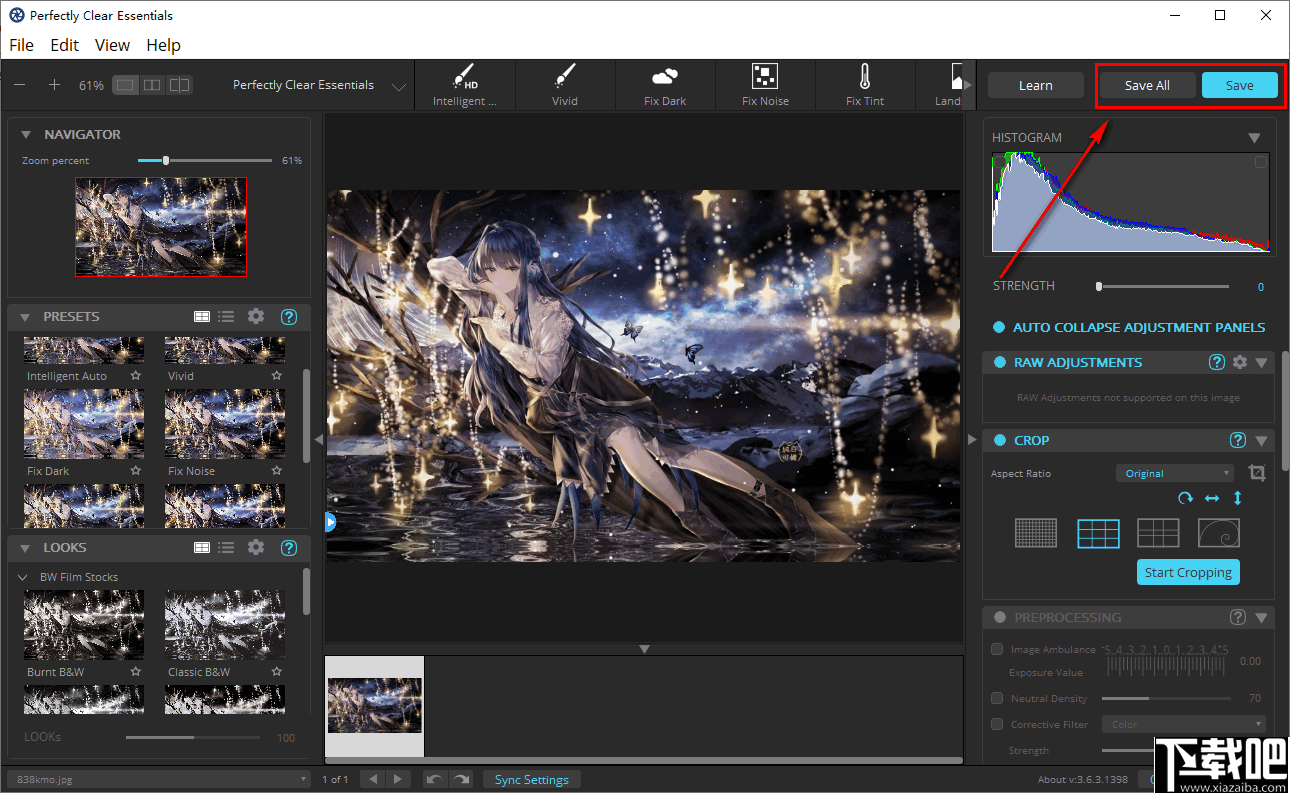Viewport: 1290px width, 793px height.
Task: Open the Perfectly Clear Essentials preset dropdown
Action: click(399, 86)
